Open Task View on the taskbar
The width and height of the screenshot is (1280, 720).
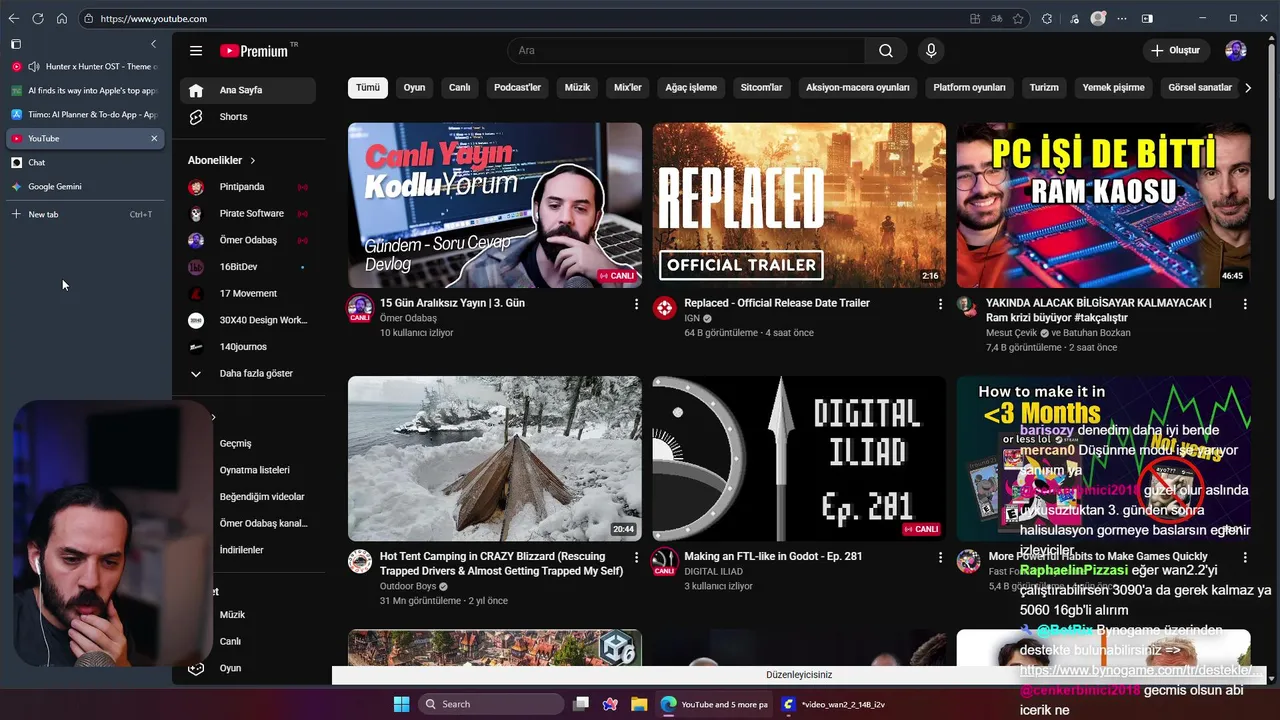(581, 704)
